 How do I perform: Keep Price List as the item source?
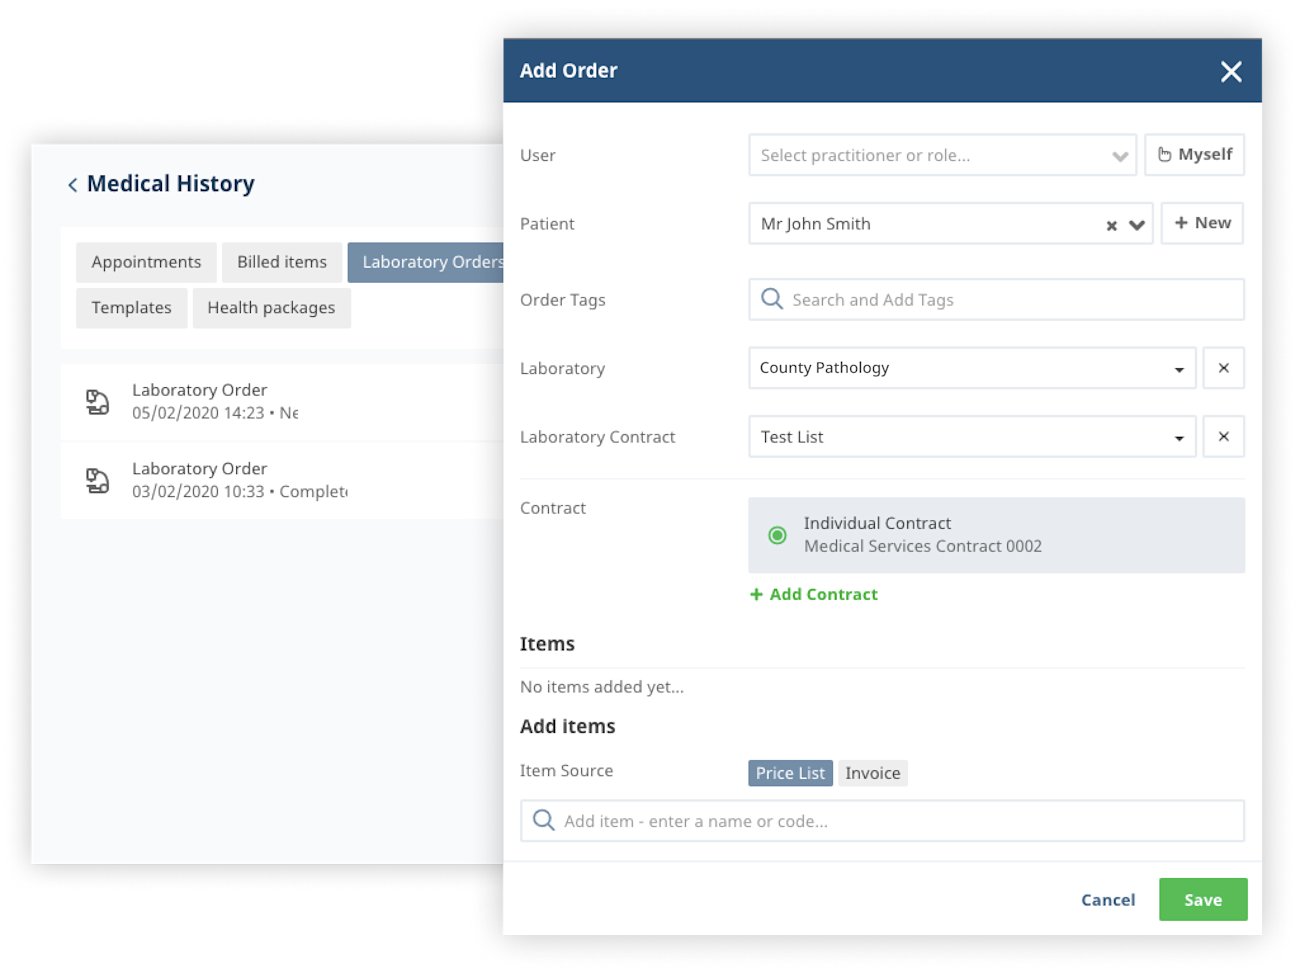pos(789,772)
